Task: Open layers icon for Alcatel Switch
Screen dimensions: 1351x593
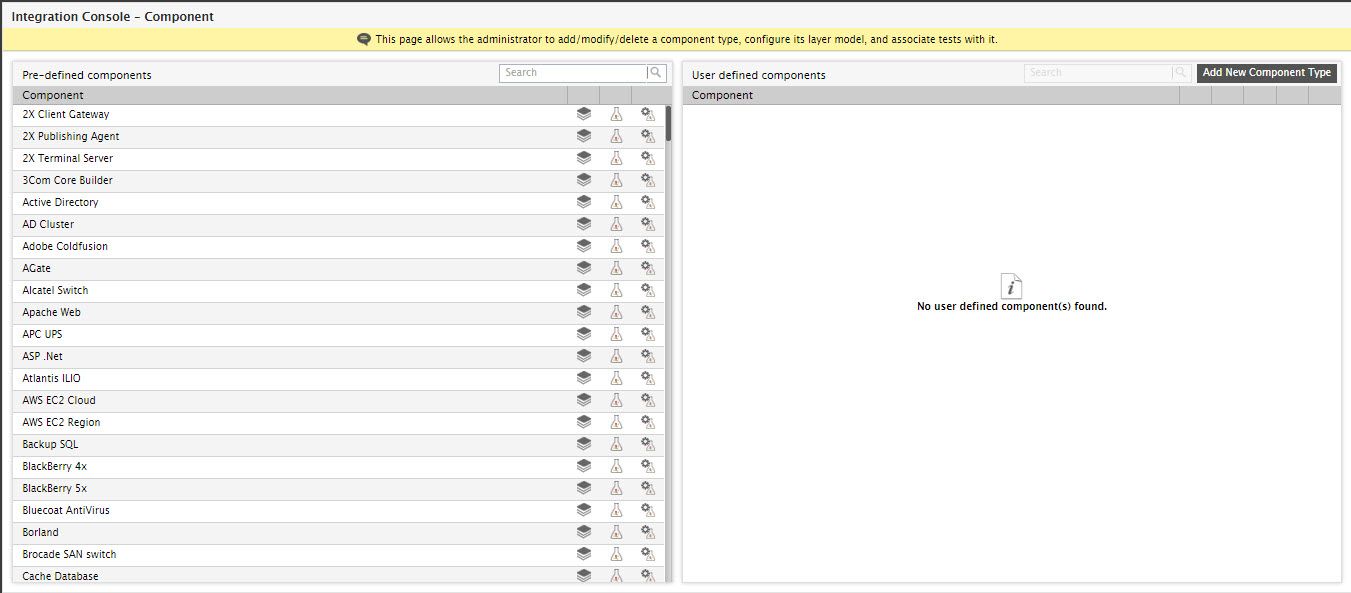Action: click(x=584, y=290)
